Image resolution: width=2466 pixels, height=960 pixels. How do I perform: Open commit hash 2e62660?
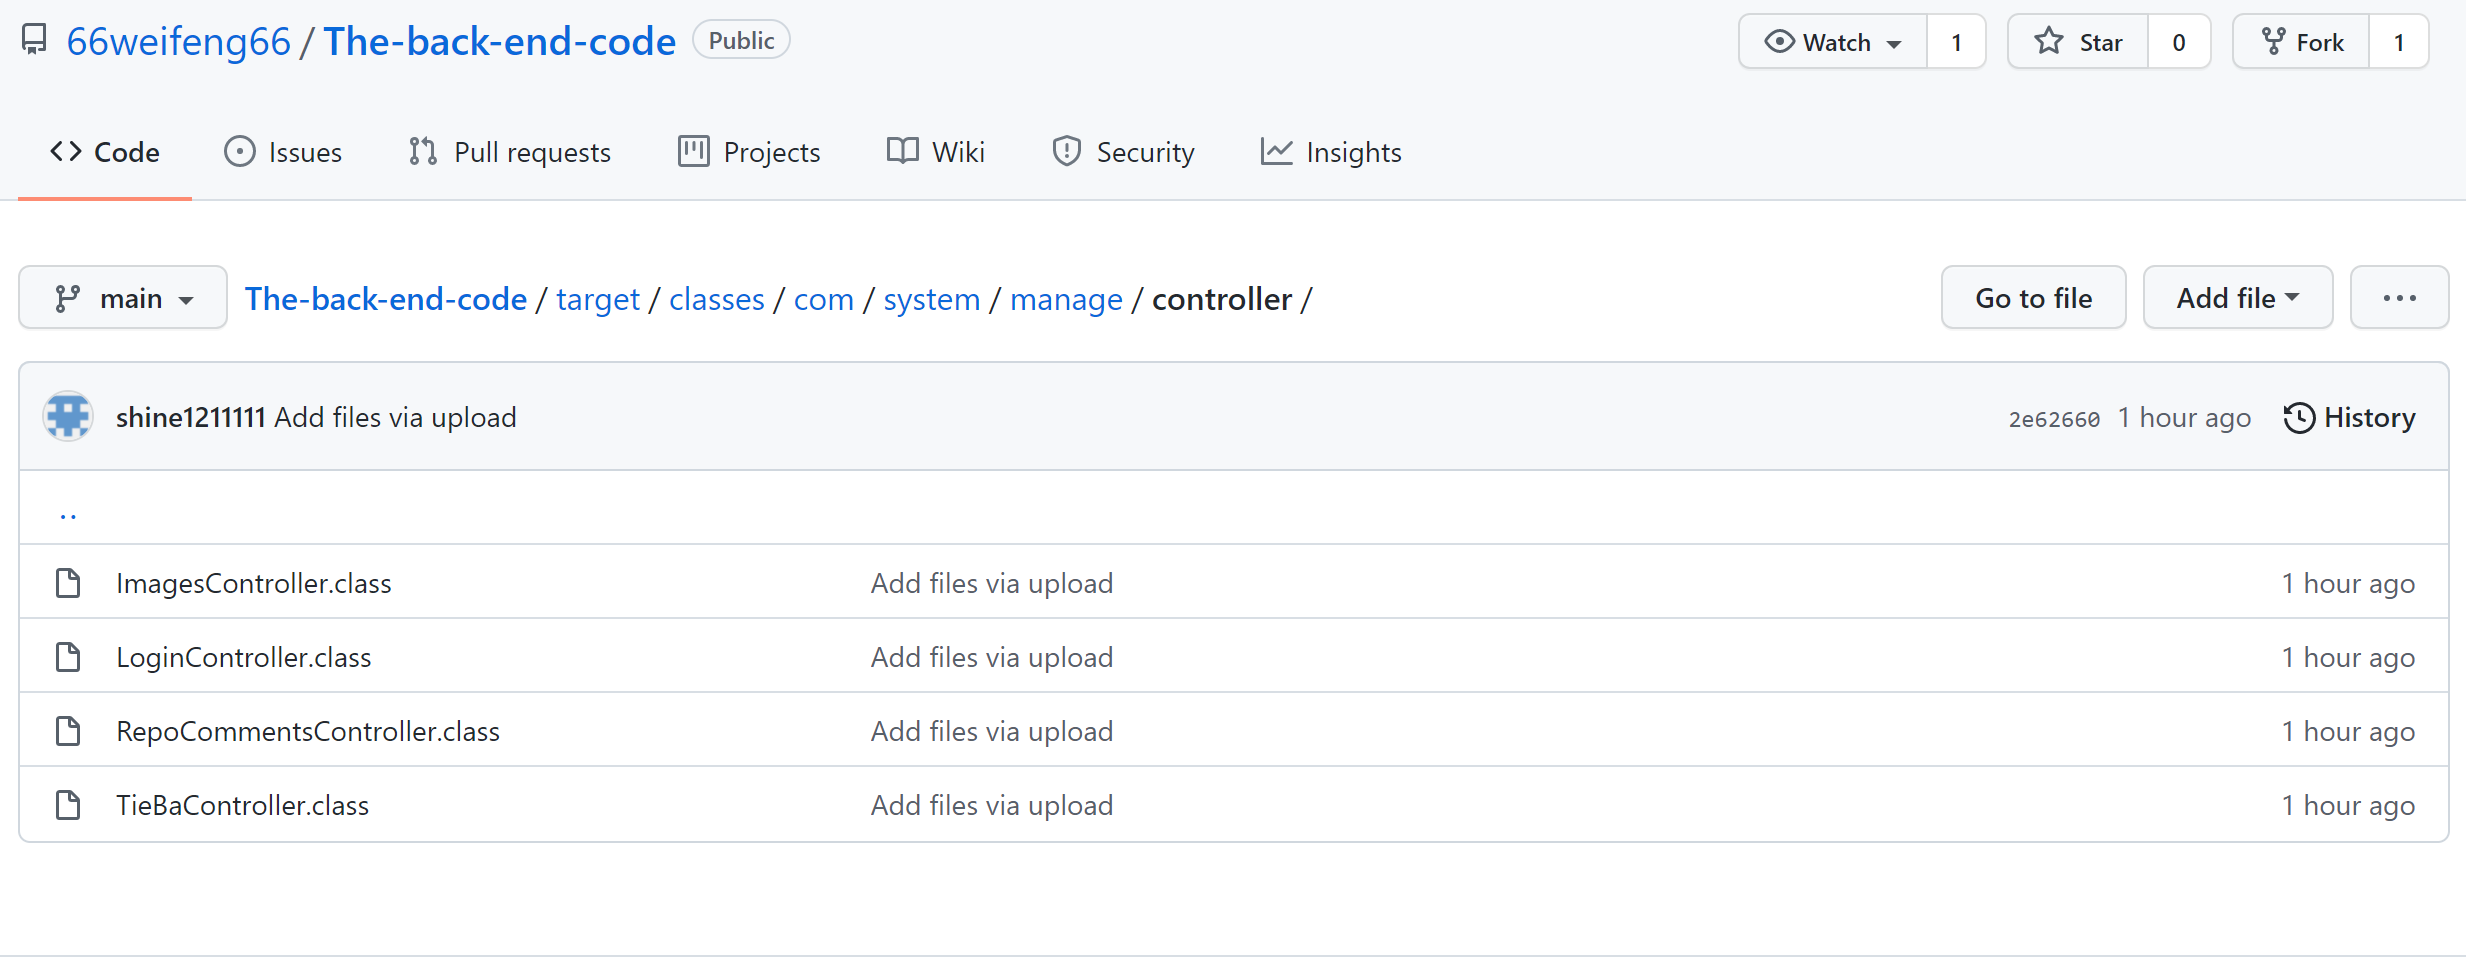[2054, 419]
